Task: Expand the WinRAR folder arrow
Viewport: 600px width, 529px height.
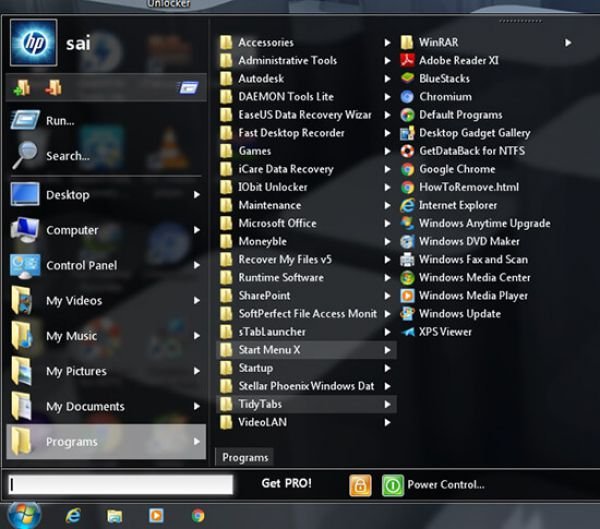Action: pos(568,42)
